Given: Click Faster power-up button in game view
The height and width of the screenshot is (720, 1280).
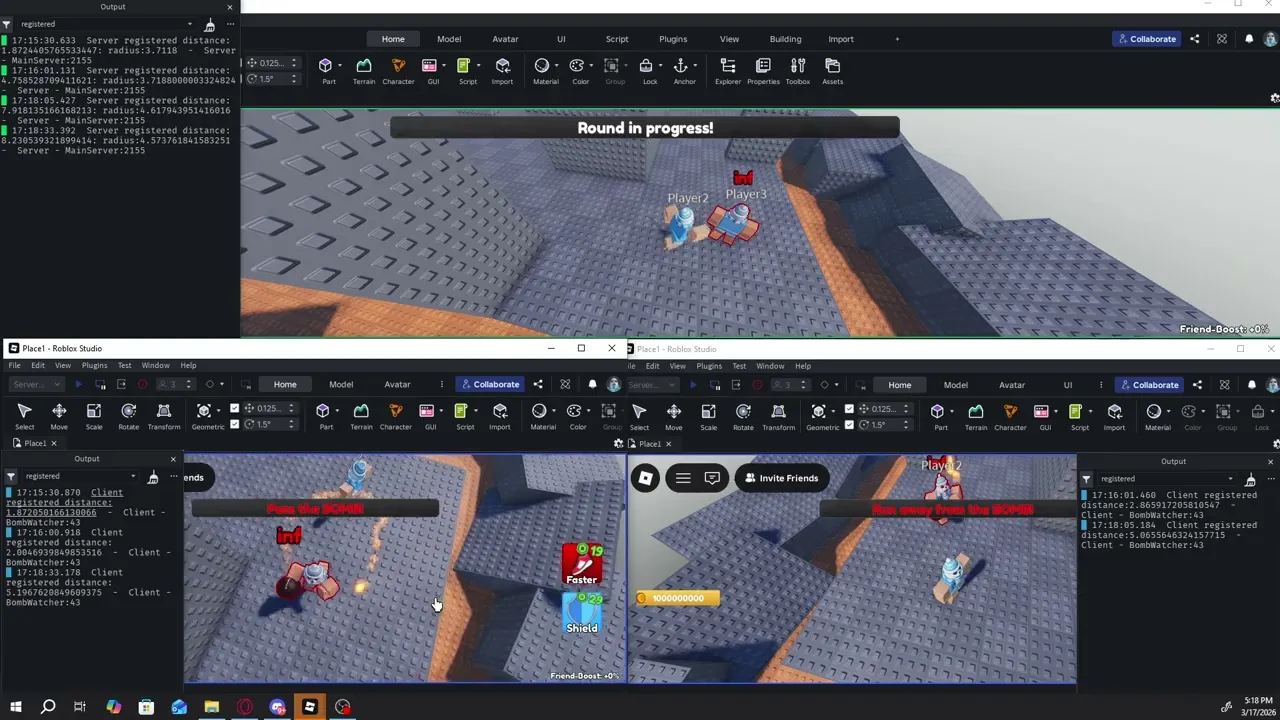Looking at the screenshot, I should tap(582, 564).
